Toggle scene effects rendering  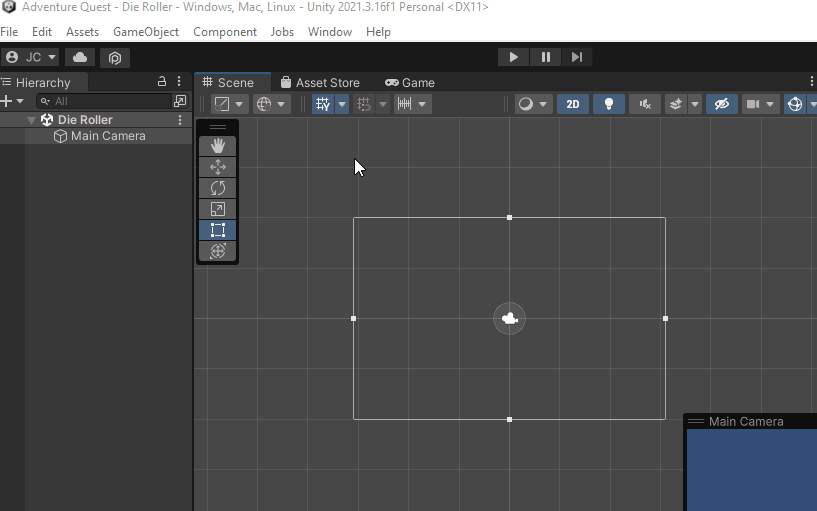coord(676,104)
